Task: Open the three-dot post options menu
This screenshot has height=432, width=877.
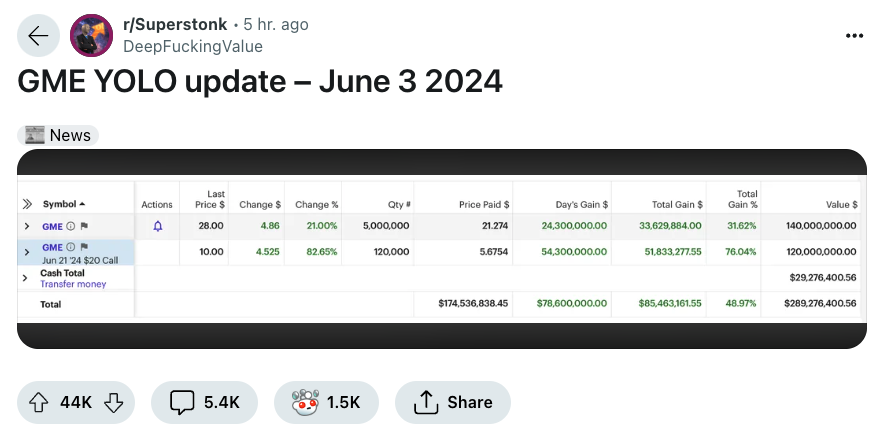Action: click(854, 36)
